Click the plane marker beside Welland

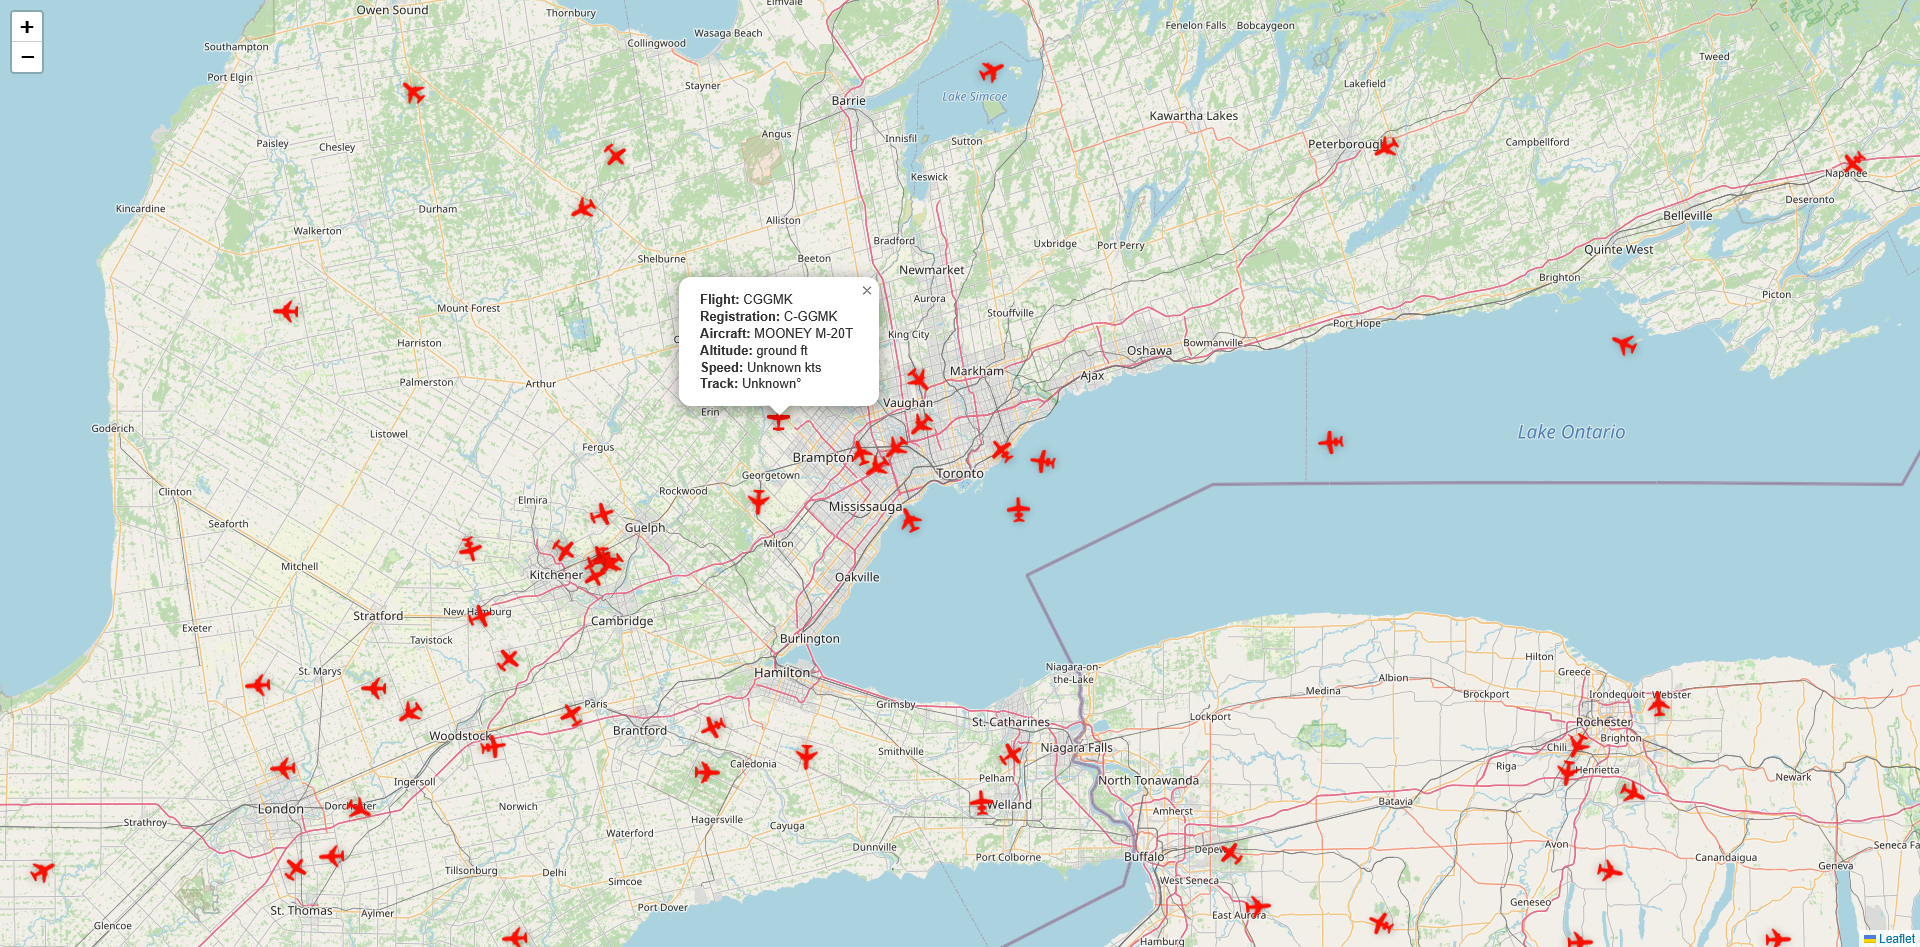tap(982, 802)
